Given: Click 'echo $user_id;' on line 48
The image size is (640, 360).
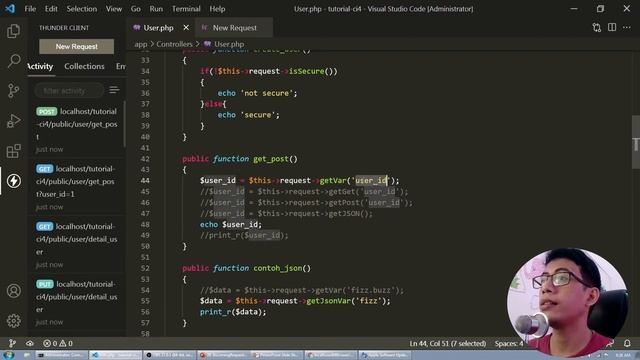Looking at the screenshot, I should click(x=231, y=224).
